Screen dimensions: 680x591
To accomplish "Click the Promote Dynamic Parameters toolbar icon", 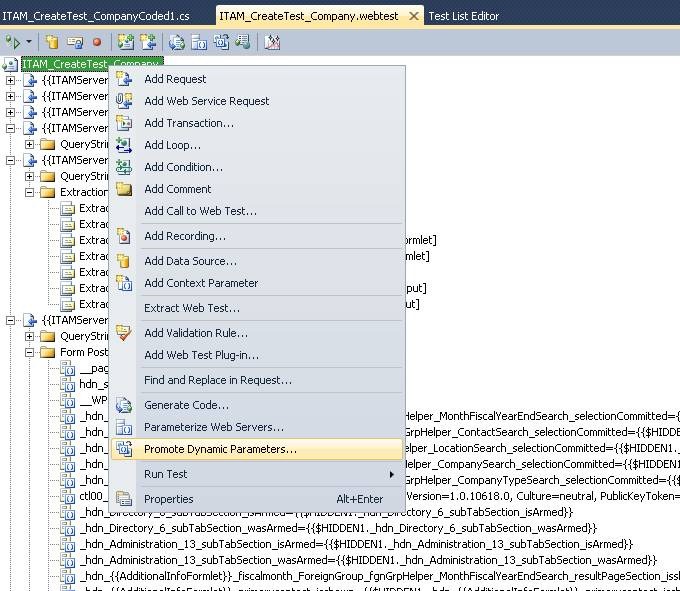I will coord(221,42).
